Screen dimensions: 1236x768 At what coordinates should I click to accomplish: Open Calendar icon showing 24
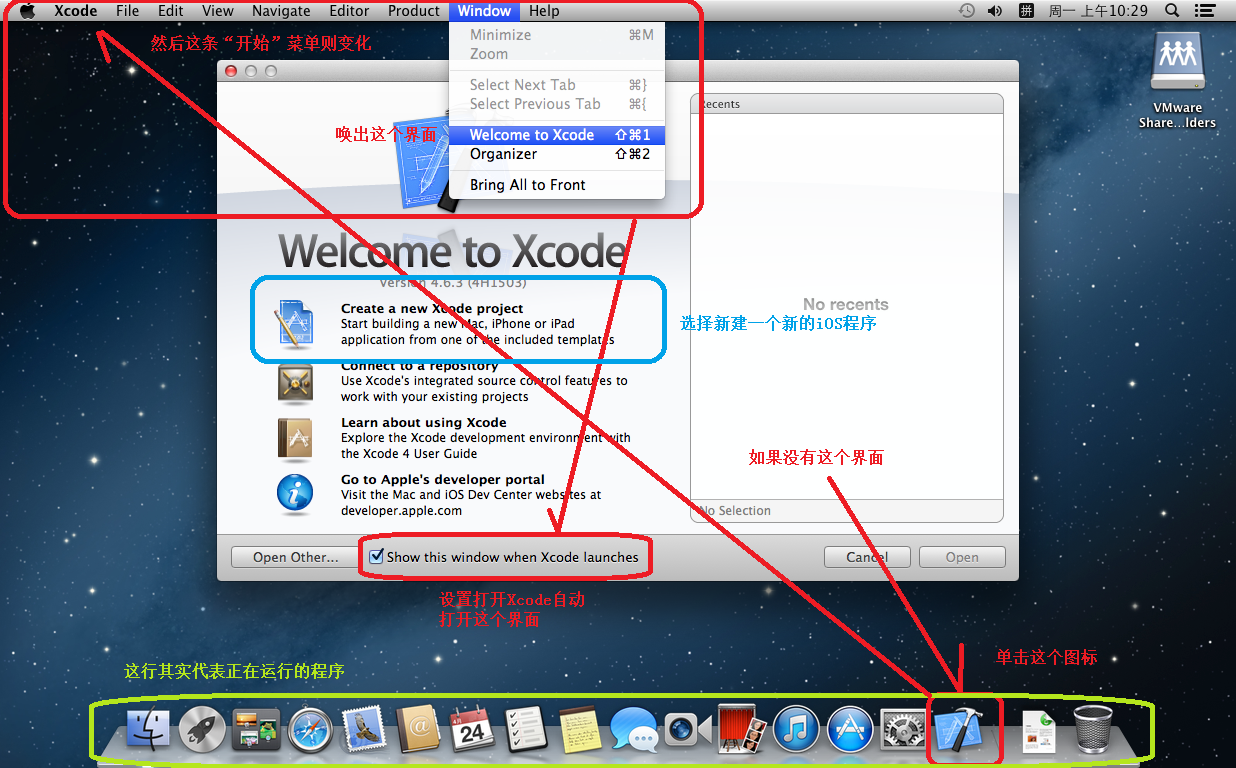pyautogui.click(x=472, y=730)
